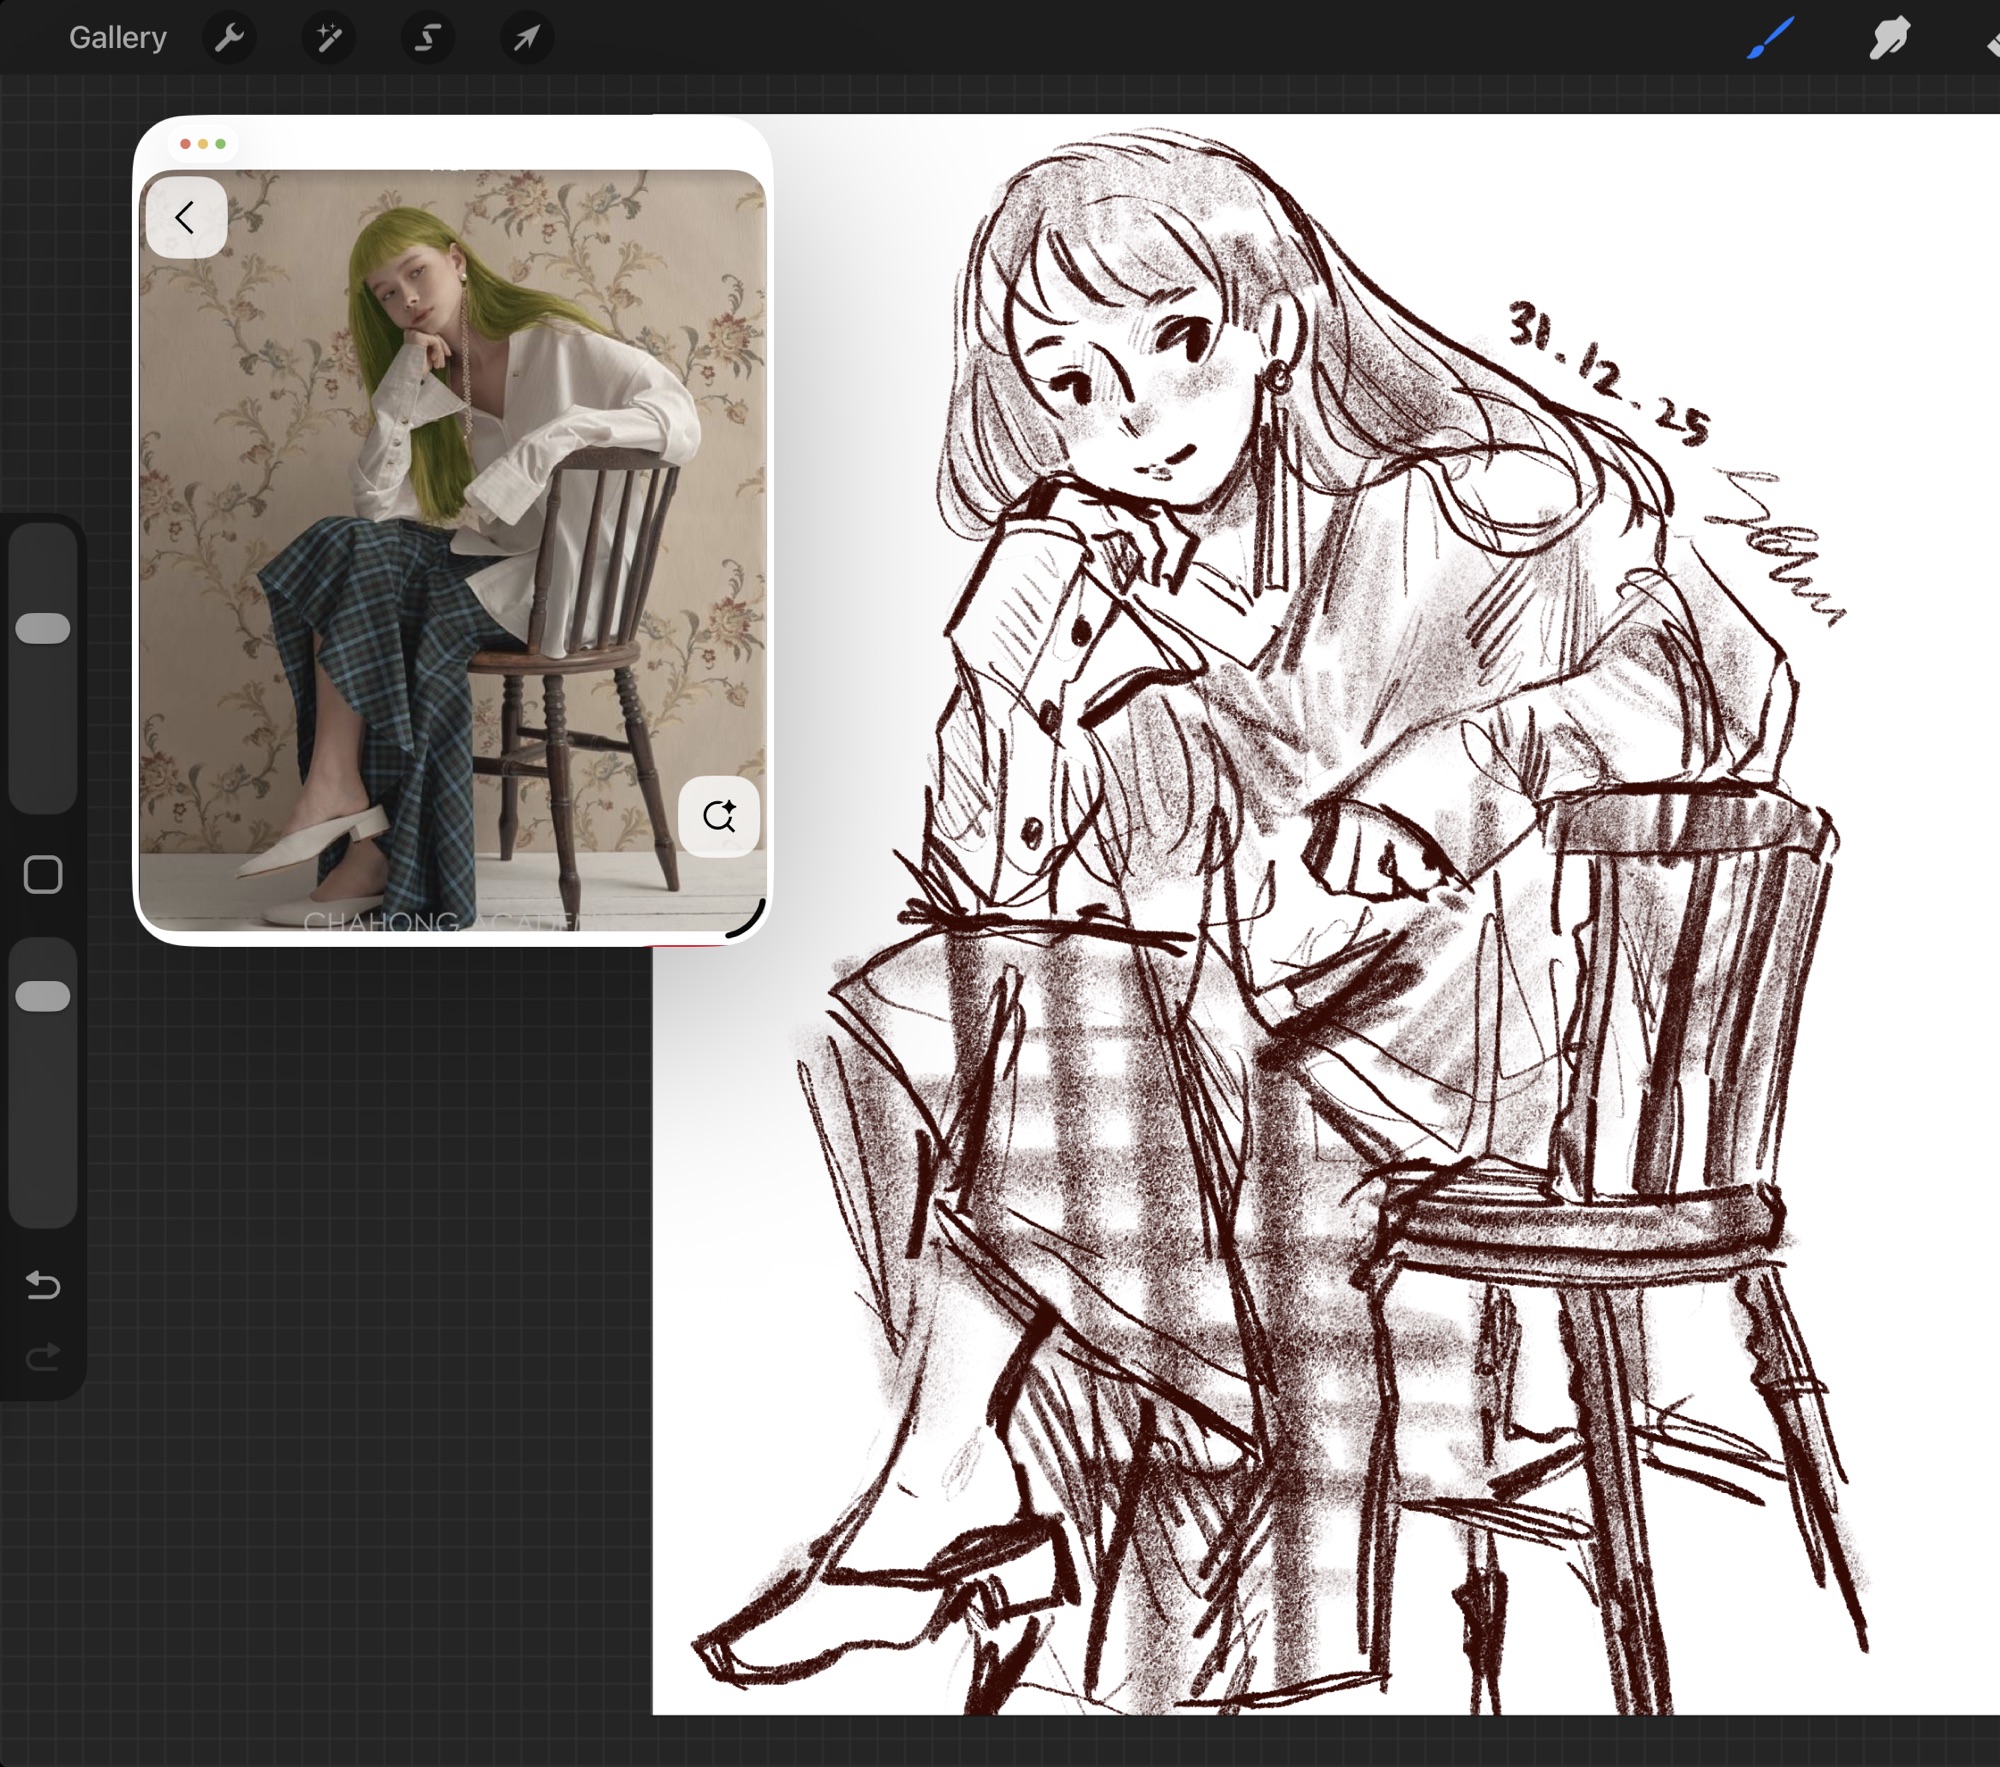Click the brush opacity slider handle

pos(43,996)
